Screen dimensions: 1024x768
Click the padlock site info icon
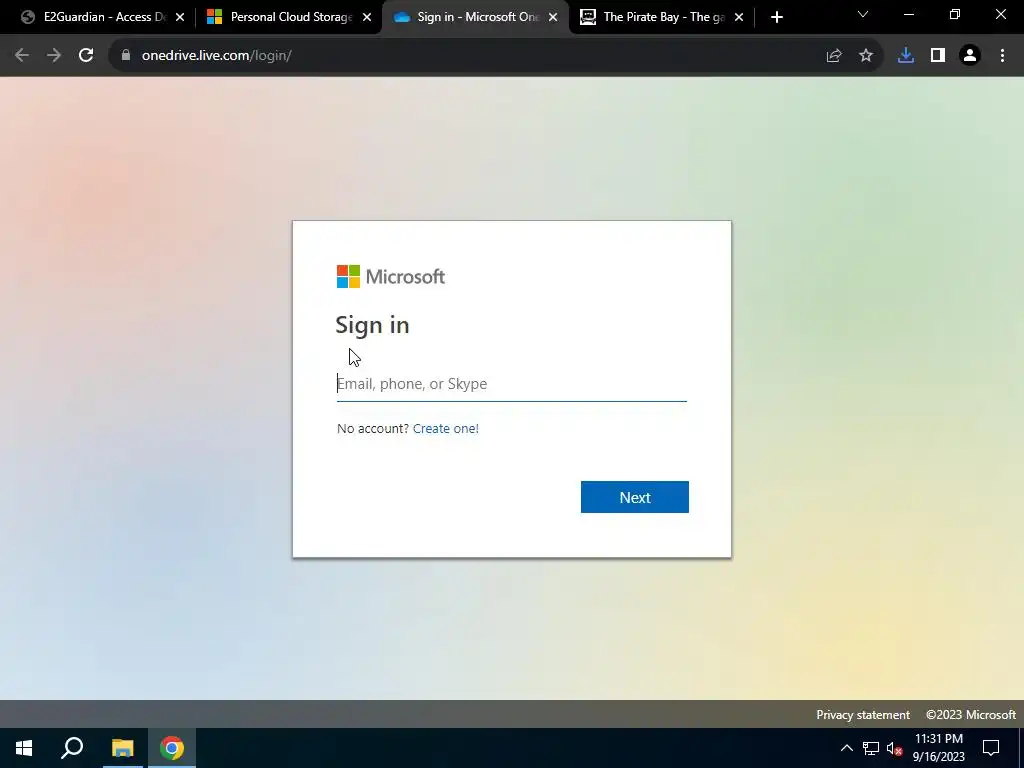[125, 56]
